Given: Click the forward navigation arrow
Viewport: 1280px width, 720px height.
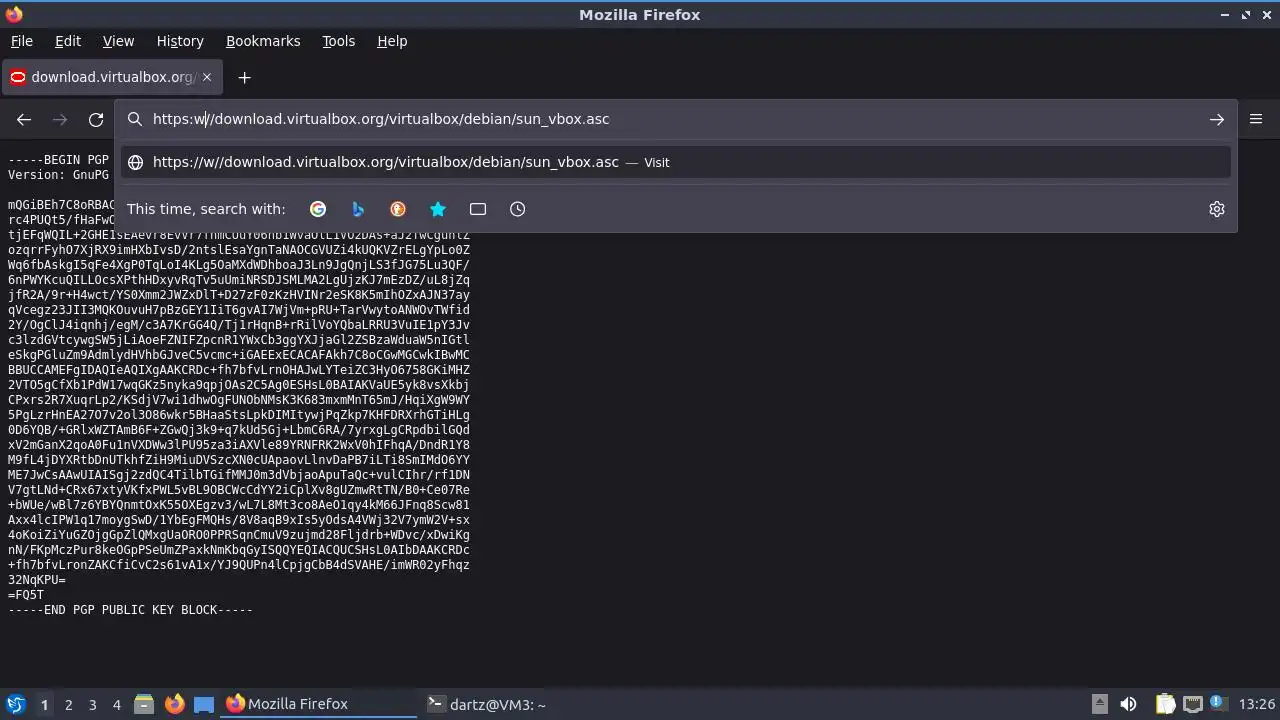Looking at the screenshot, I should (60, 119).
